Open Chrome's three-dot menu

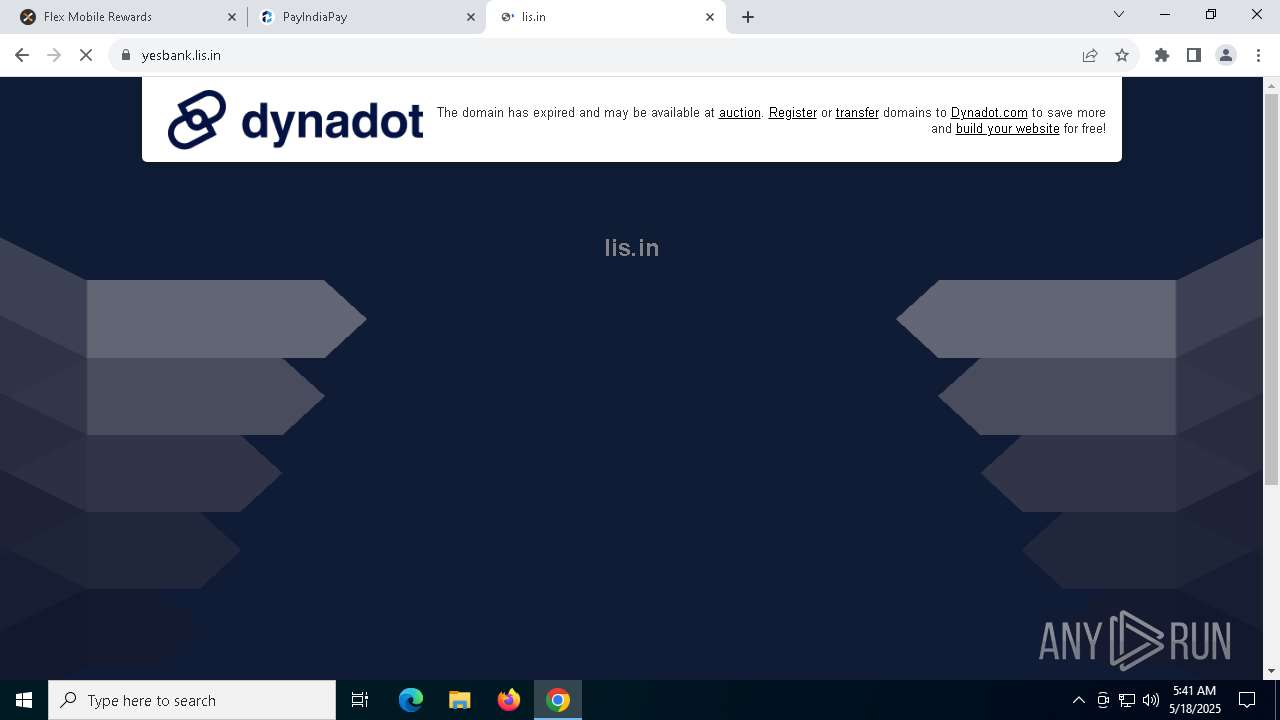point(1258,55)
